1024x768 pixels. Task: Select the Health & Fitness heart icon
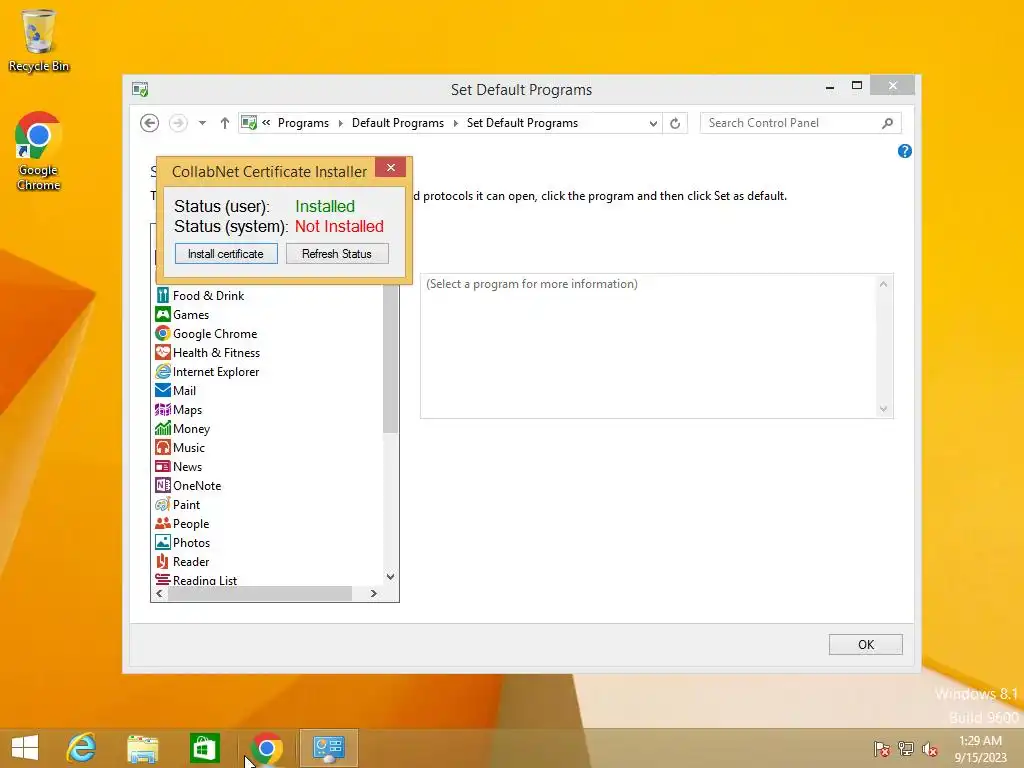point(163,352)
